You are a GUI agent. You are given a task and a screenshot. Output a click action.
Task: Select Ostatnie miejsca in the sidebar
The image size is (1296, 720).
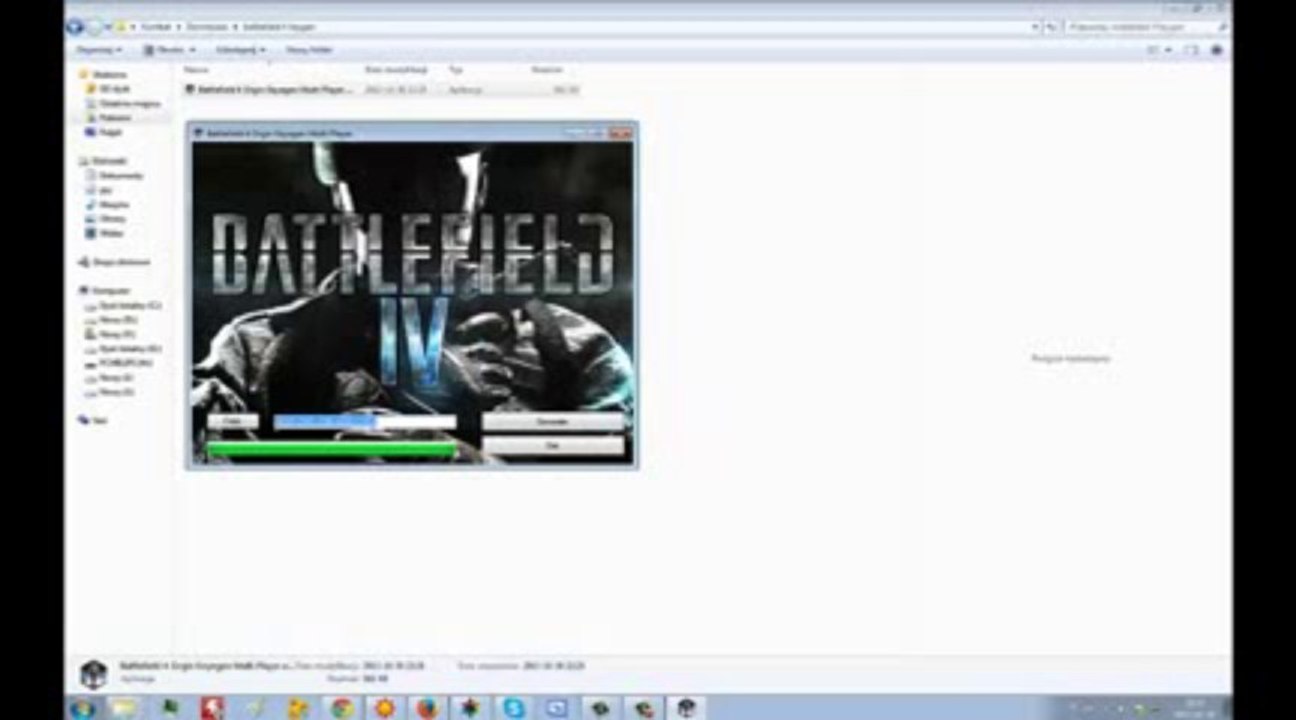[121, 103]
